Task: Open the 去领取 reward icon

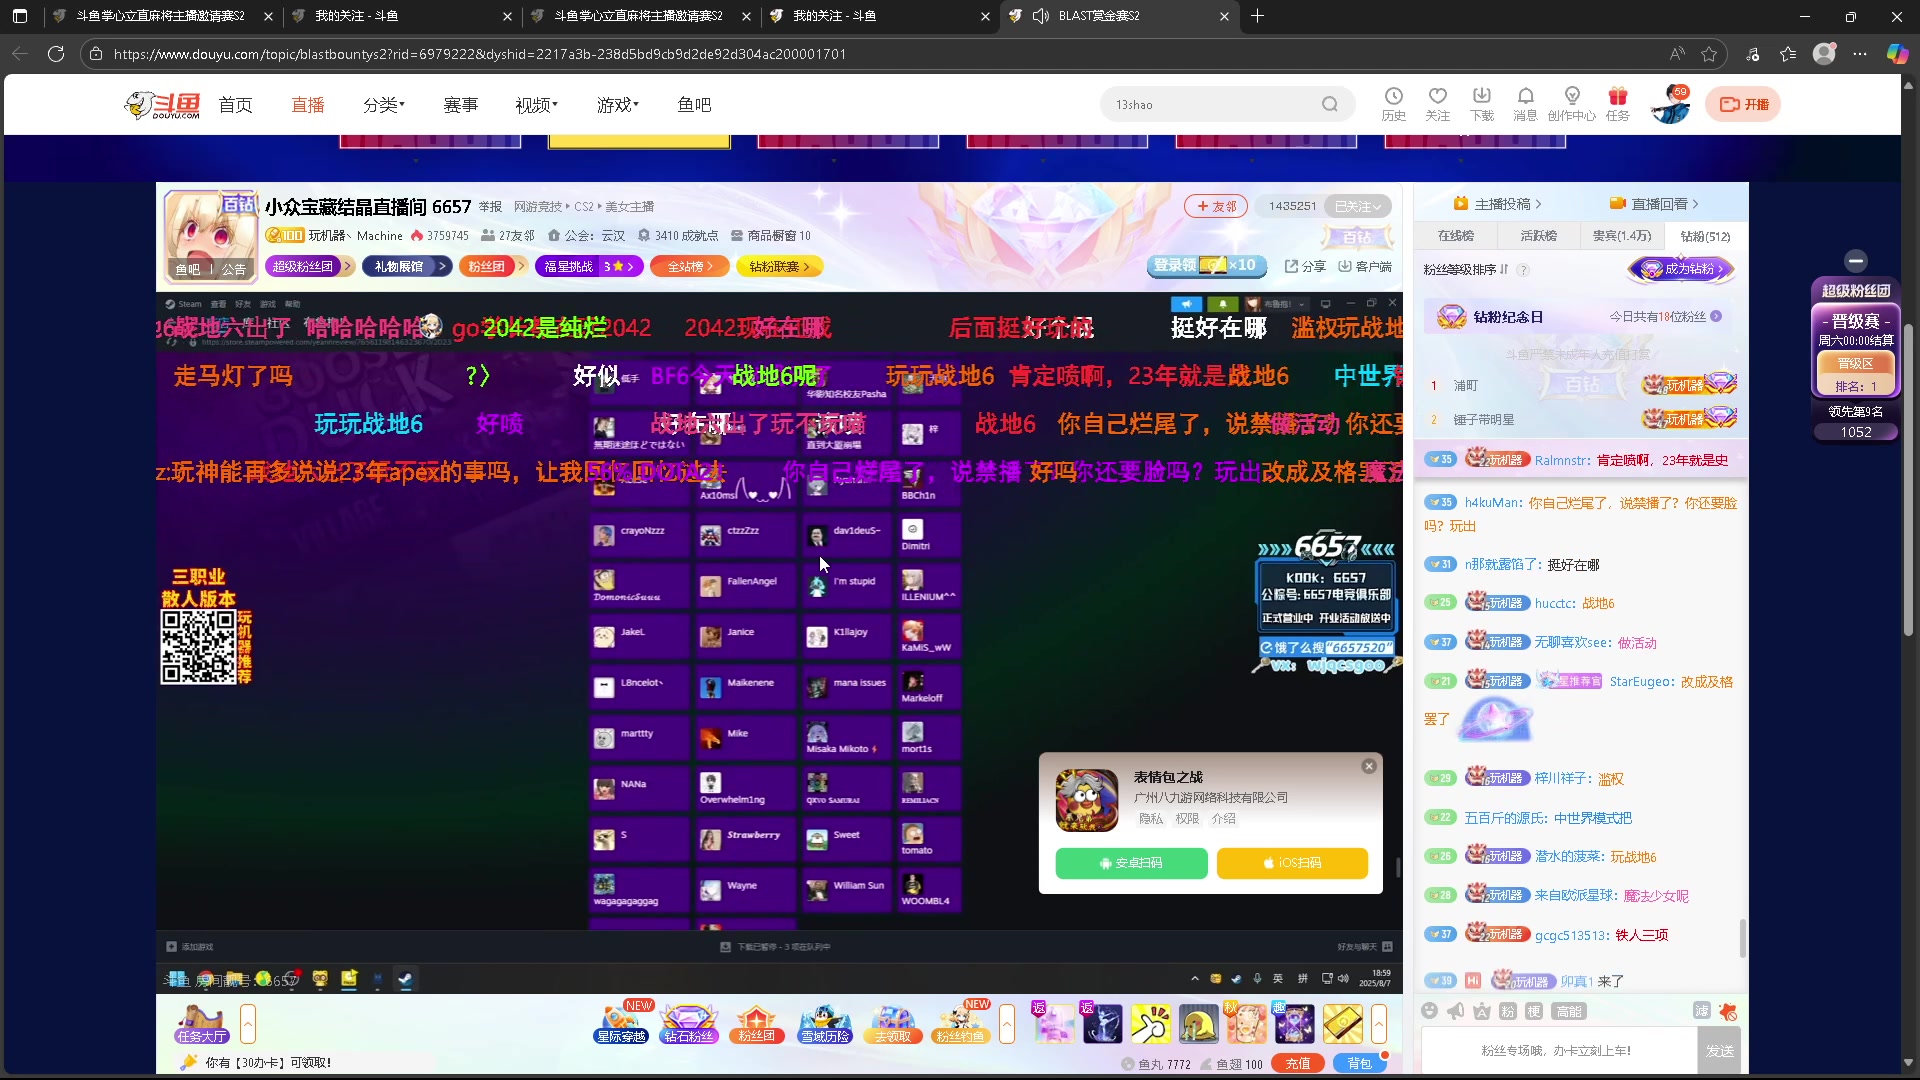Action: 892,1023
